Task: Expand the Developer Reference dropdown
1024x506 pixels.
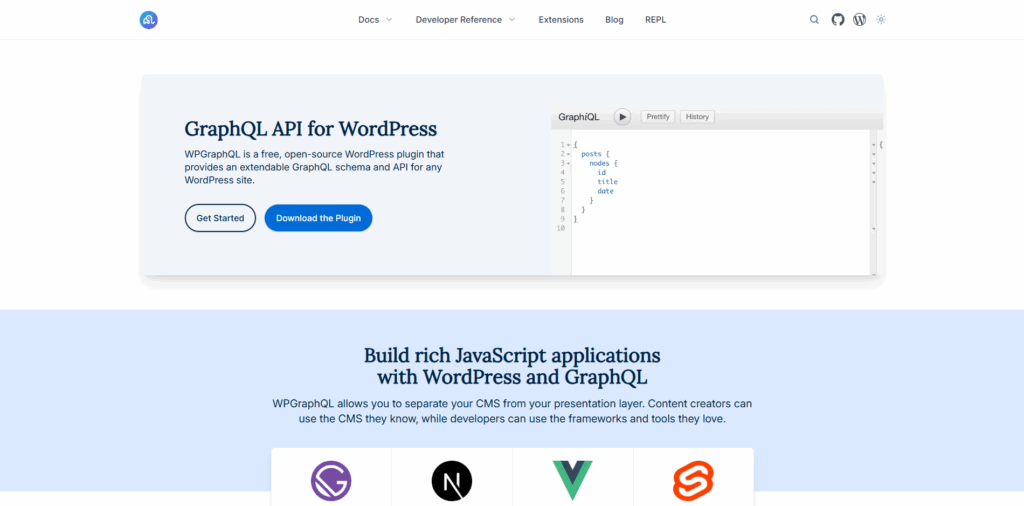Action: pyautogui.click(x=466, y=20)
